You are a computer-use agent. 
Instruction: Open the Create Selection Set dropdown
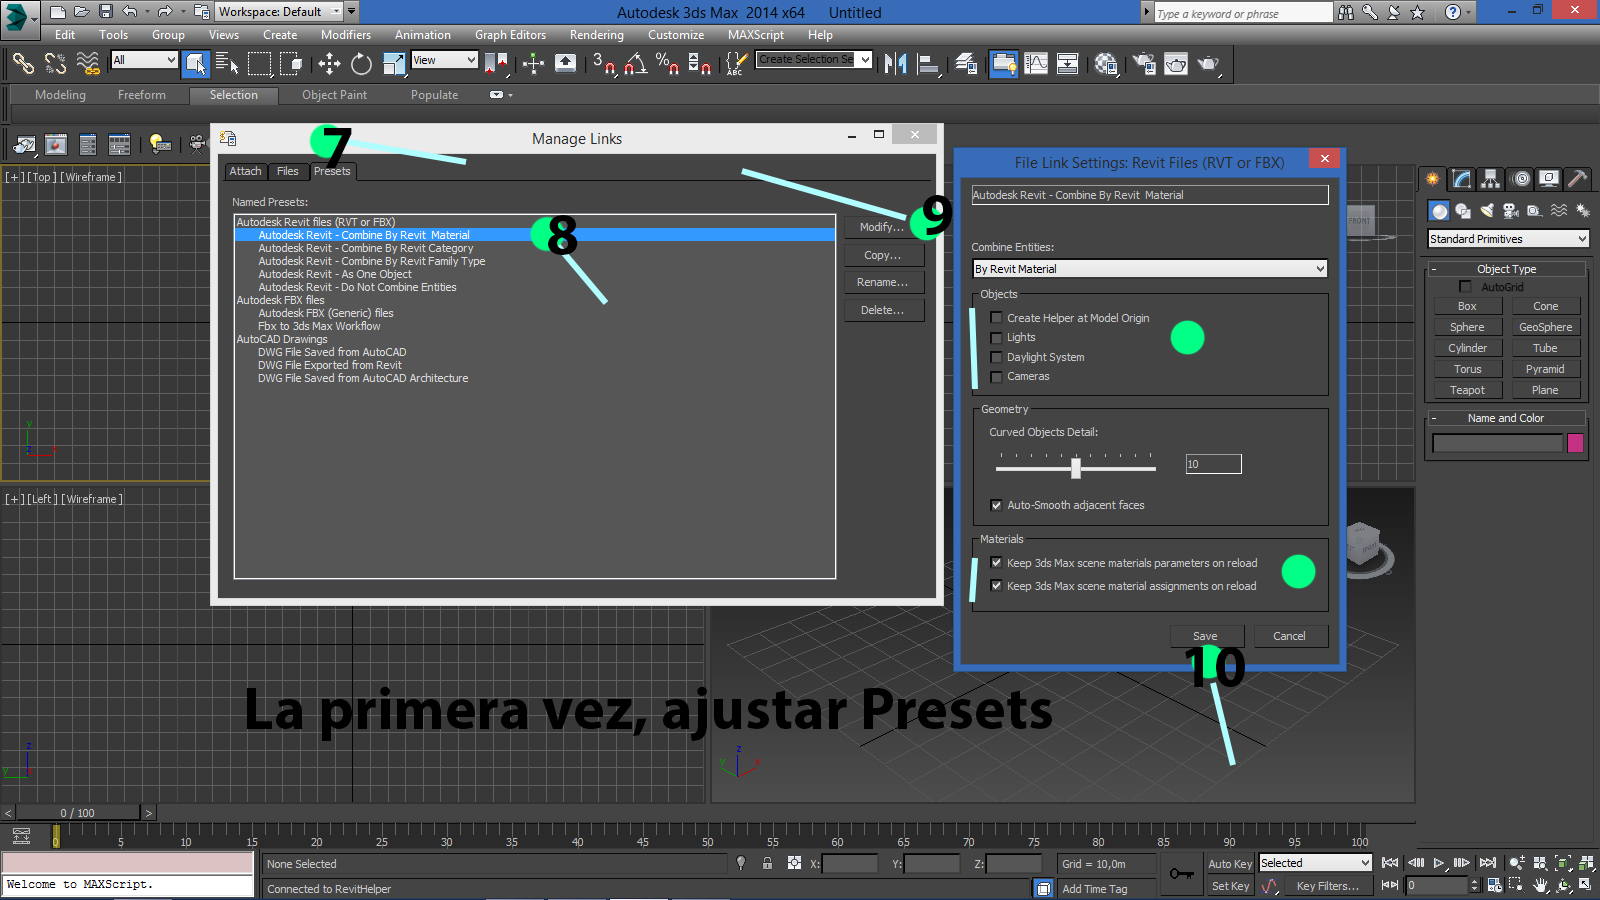point(814,60)
